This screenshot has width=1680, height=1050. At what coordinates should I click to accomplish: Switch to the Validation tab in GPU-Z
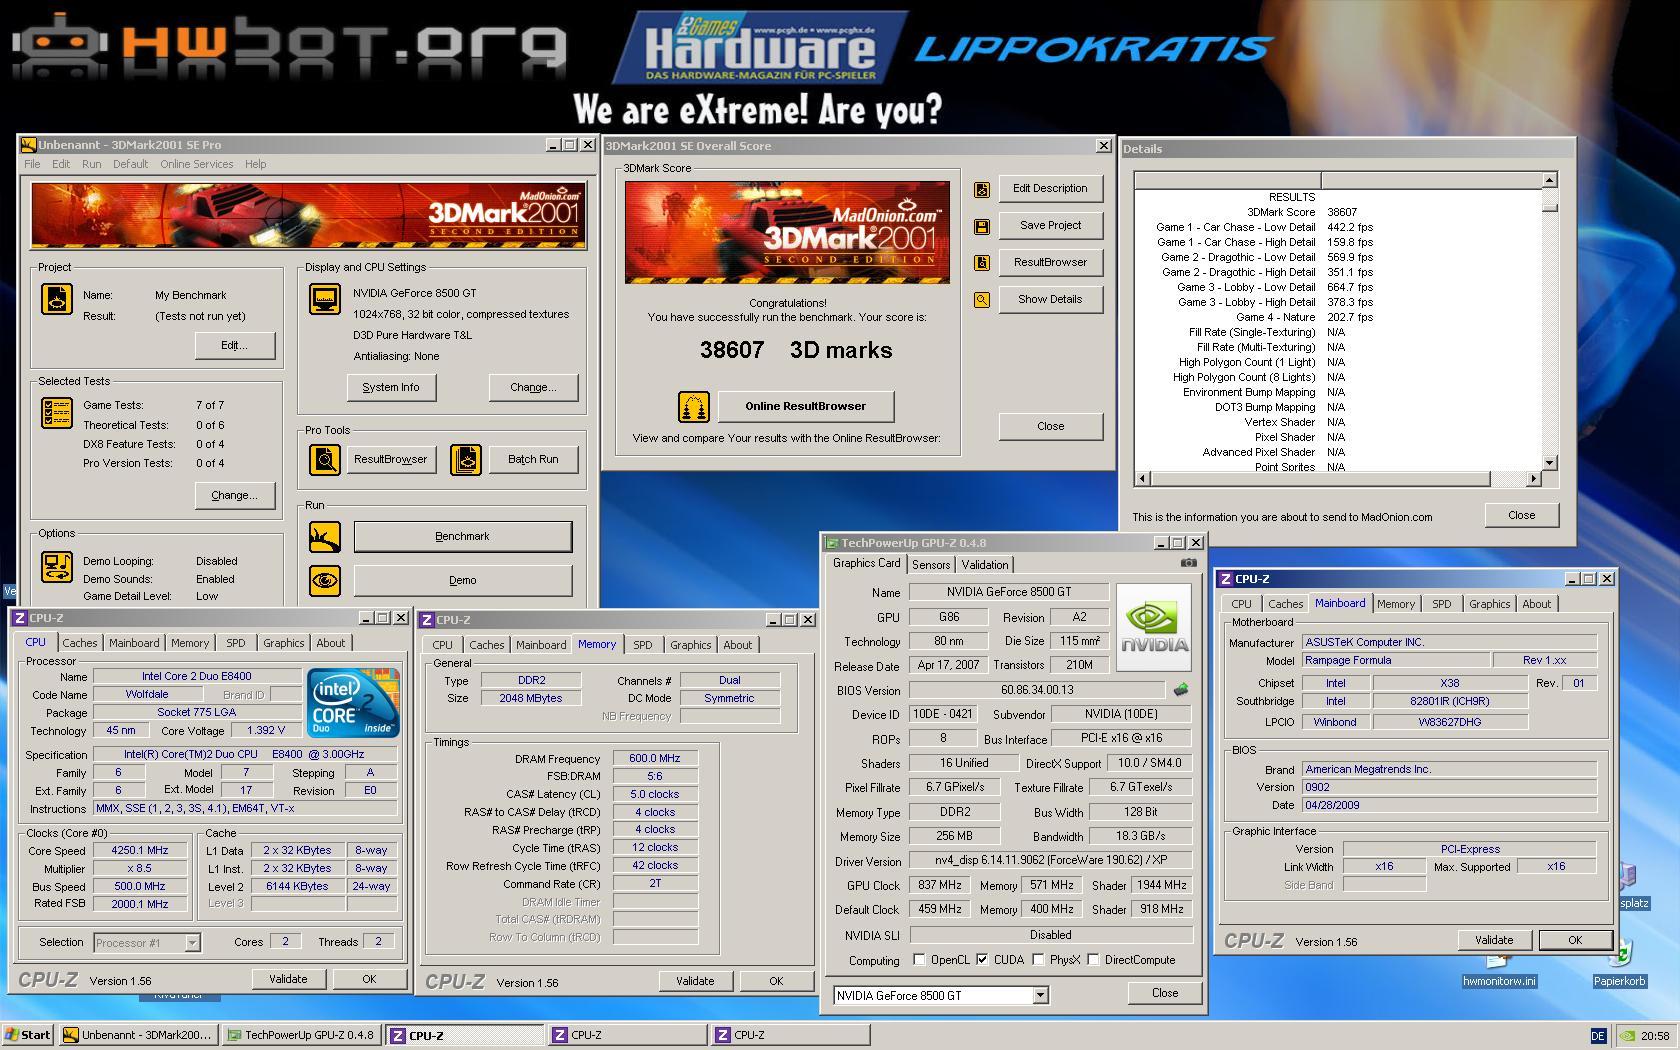click(985, 565)
